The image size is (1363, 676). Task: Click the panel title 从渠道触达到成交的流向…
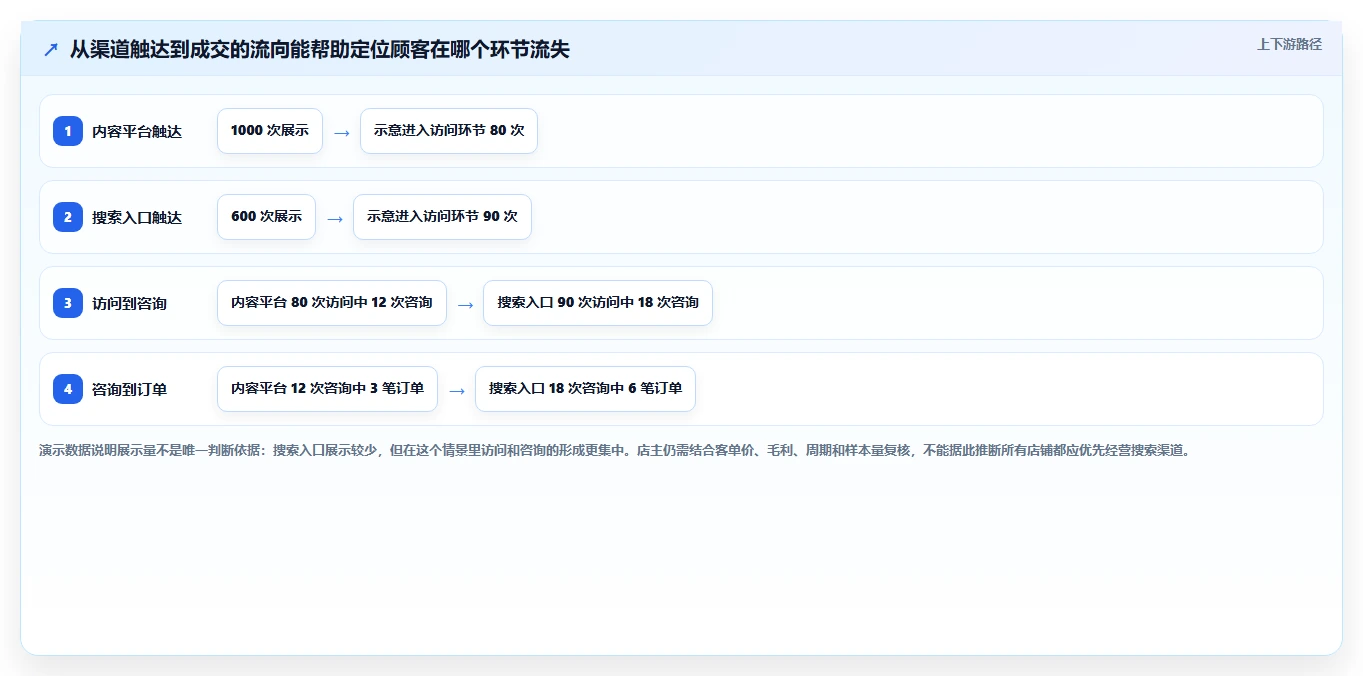pyautogui.click(x=320, y=49)
